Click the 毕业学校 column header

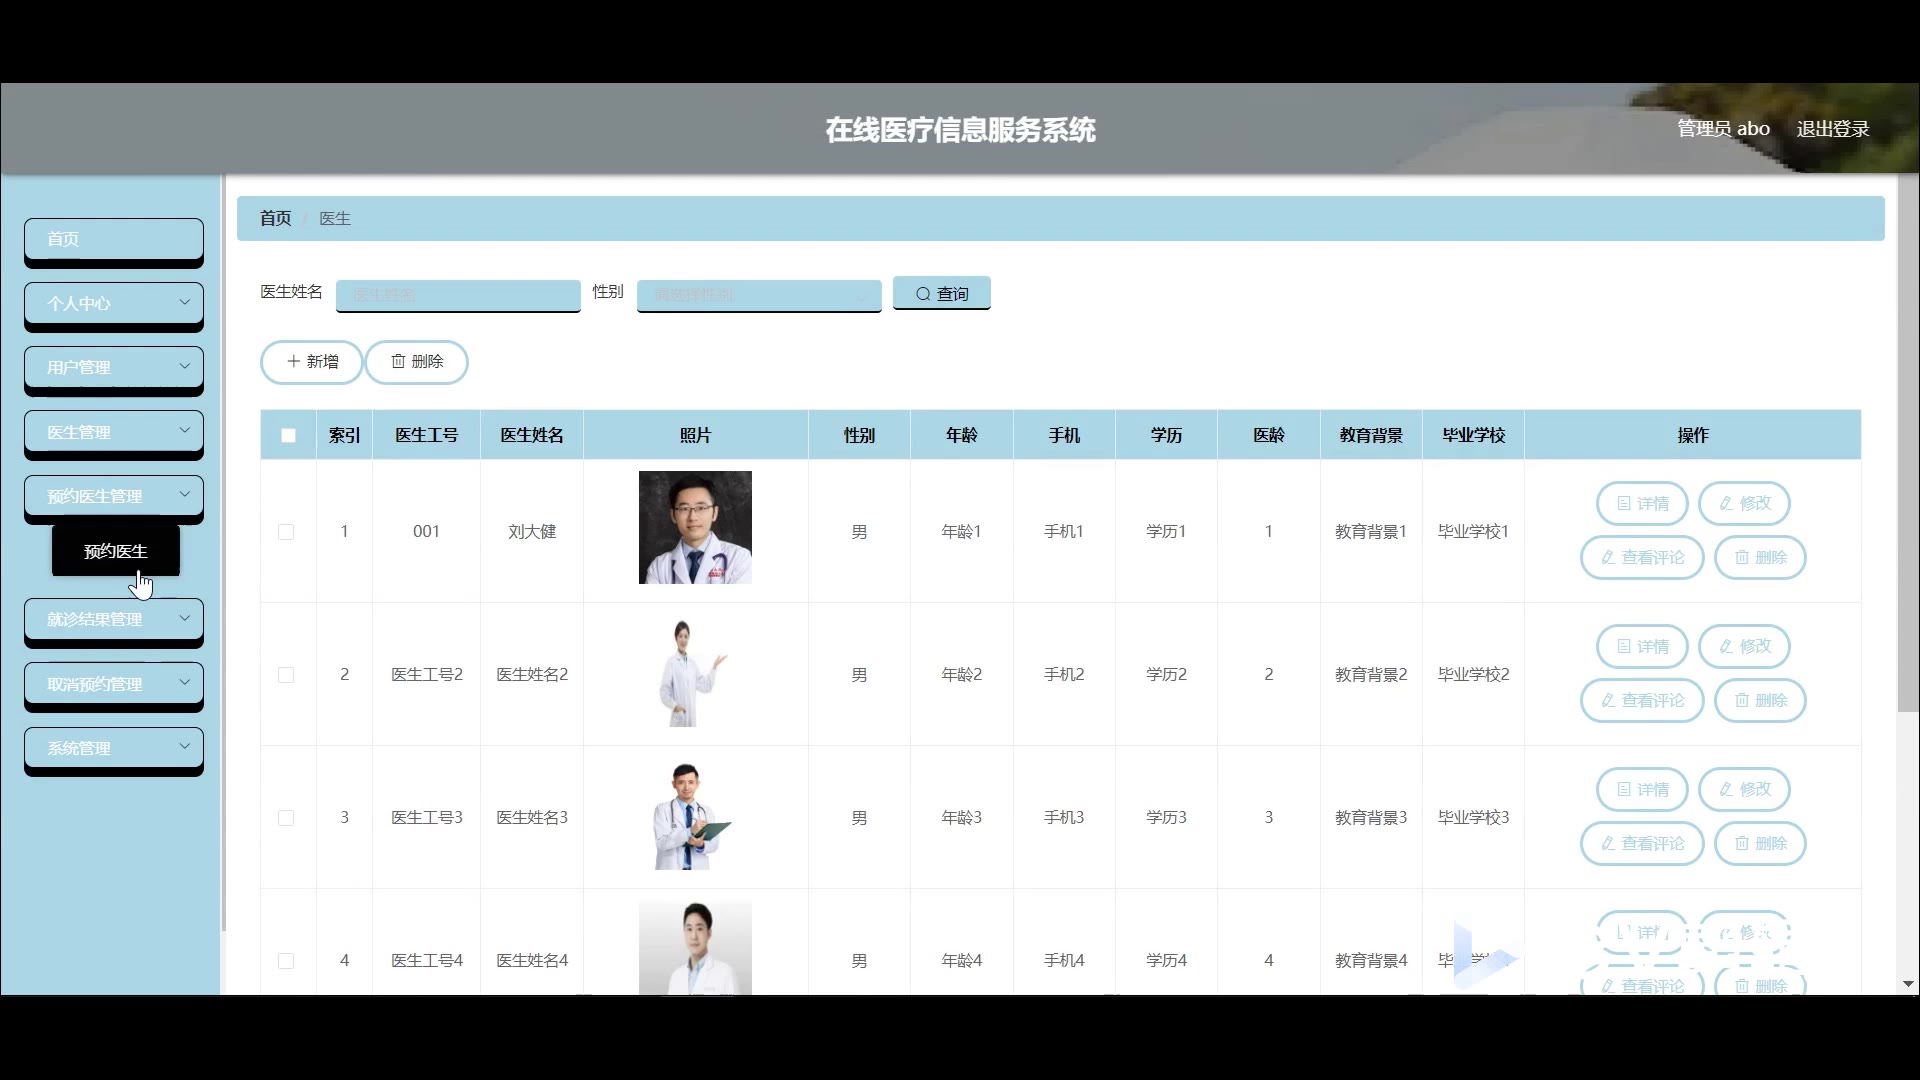(x=1473, y=435)
